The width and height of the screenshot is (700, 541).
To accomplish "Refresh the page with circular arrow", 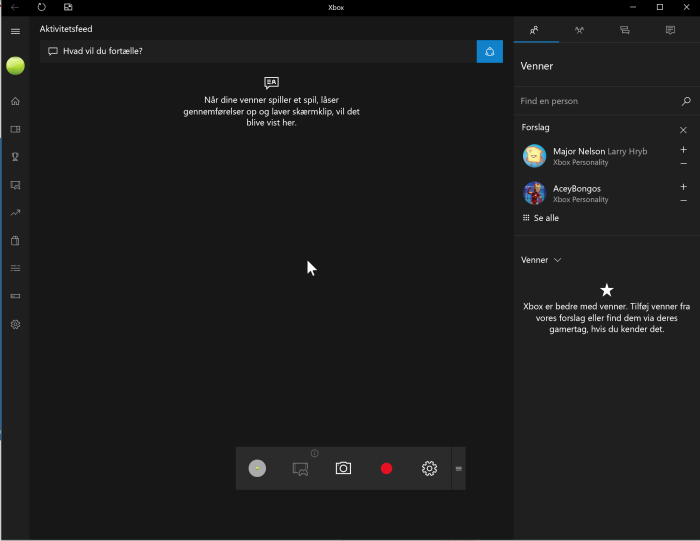I will point(42,7).
